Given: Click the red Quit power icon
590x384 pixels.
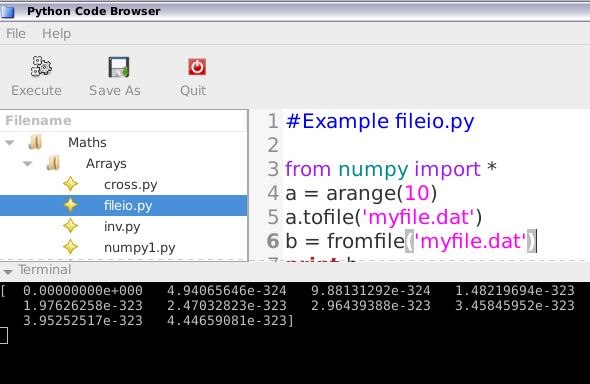Looking at the screenshot, I should click(x=197, y=67).
